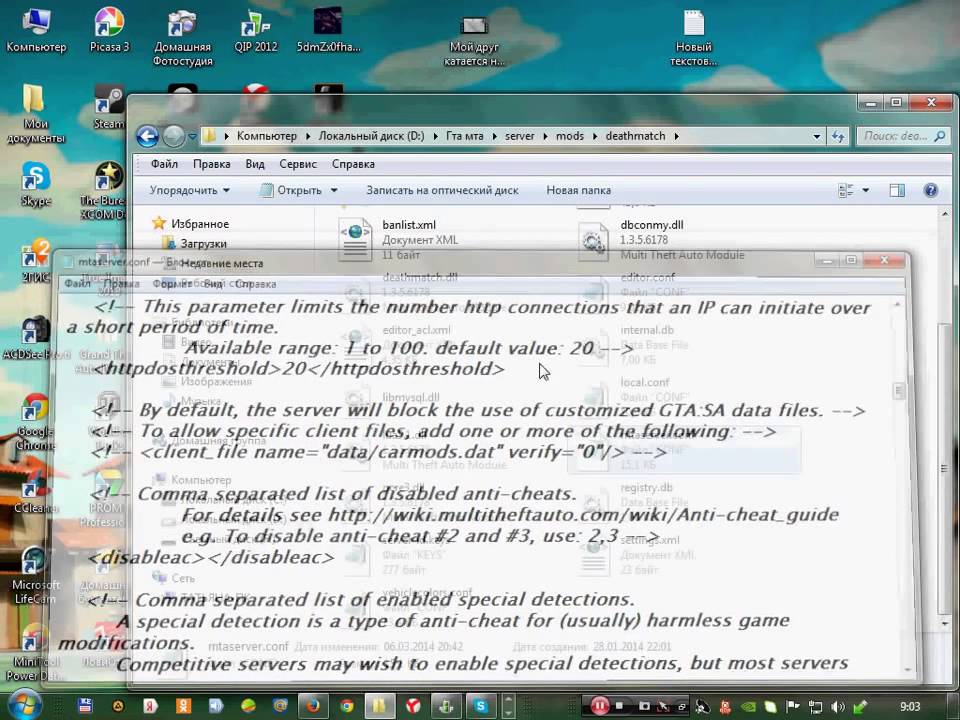This screenshot has width=960, height=720.
Task: Open Explorer help question-mark icon
Action: point(931,190)
